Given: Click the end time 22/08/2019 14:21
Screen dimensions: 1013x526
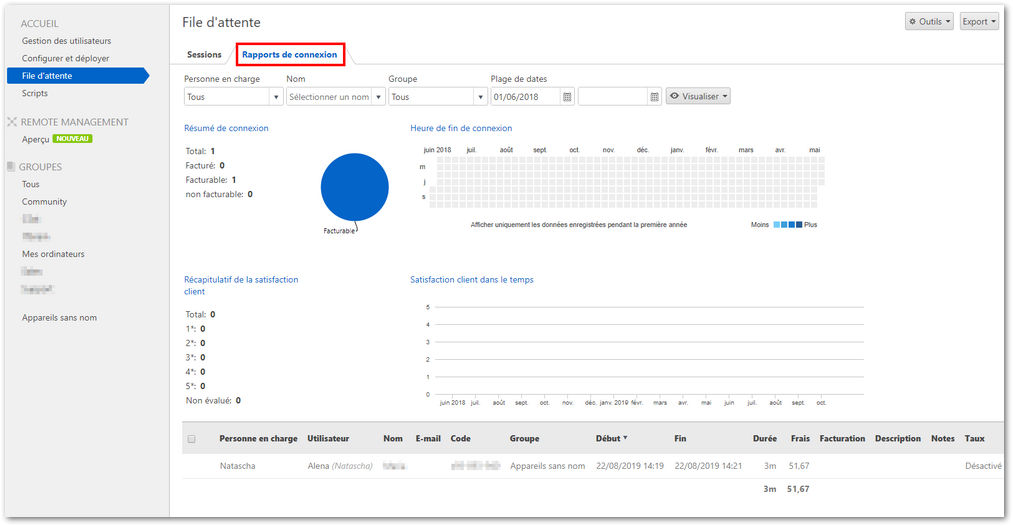Looking at the screenshot, I should pos(708,466).
